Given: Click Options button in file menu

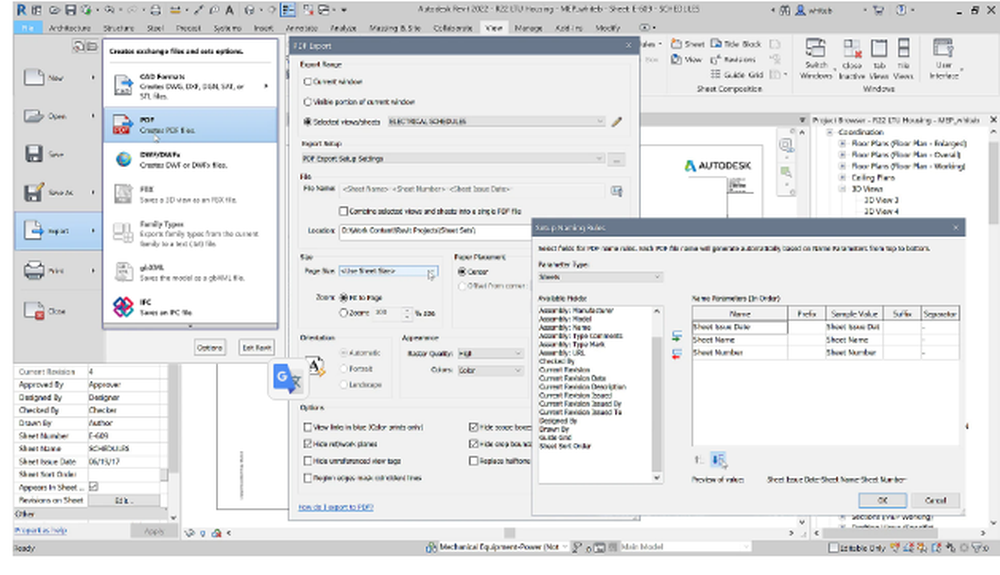Looking at the screenshot, I should coord(210,347).
